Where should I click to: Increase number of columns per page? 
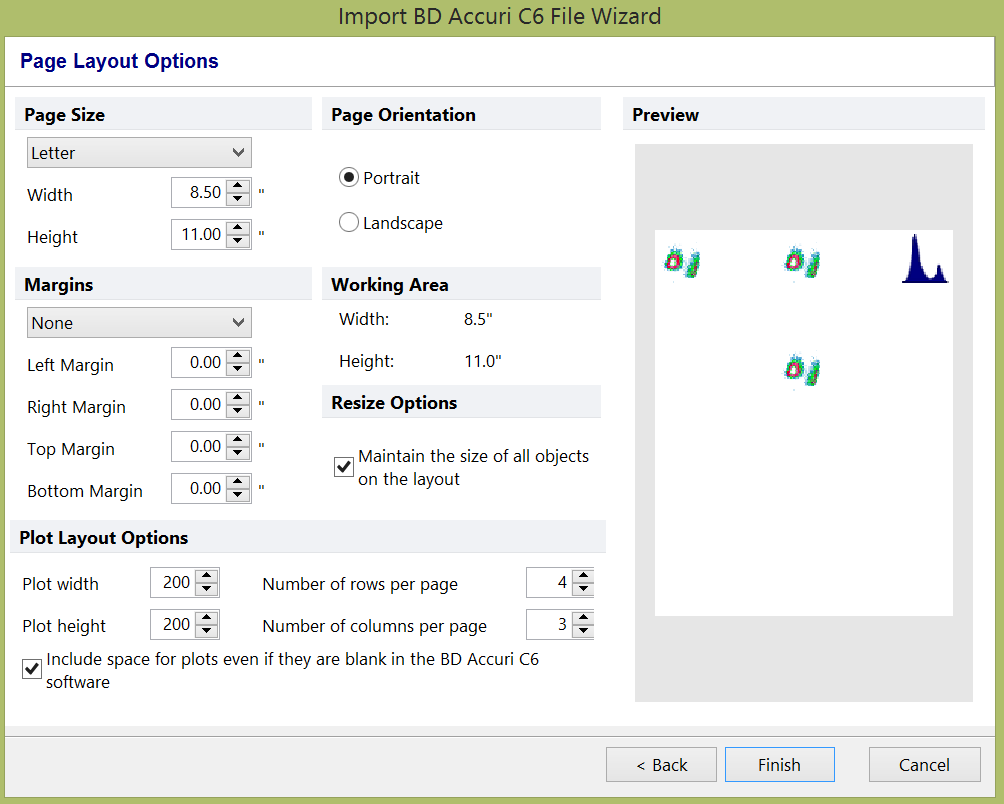tap(583, 618)
